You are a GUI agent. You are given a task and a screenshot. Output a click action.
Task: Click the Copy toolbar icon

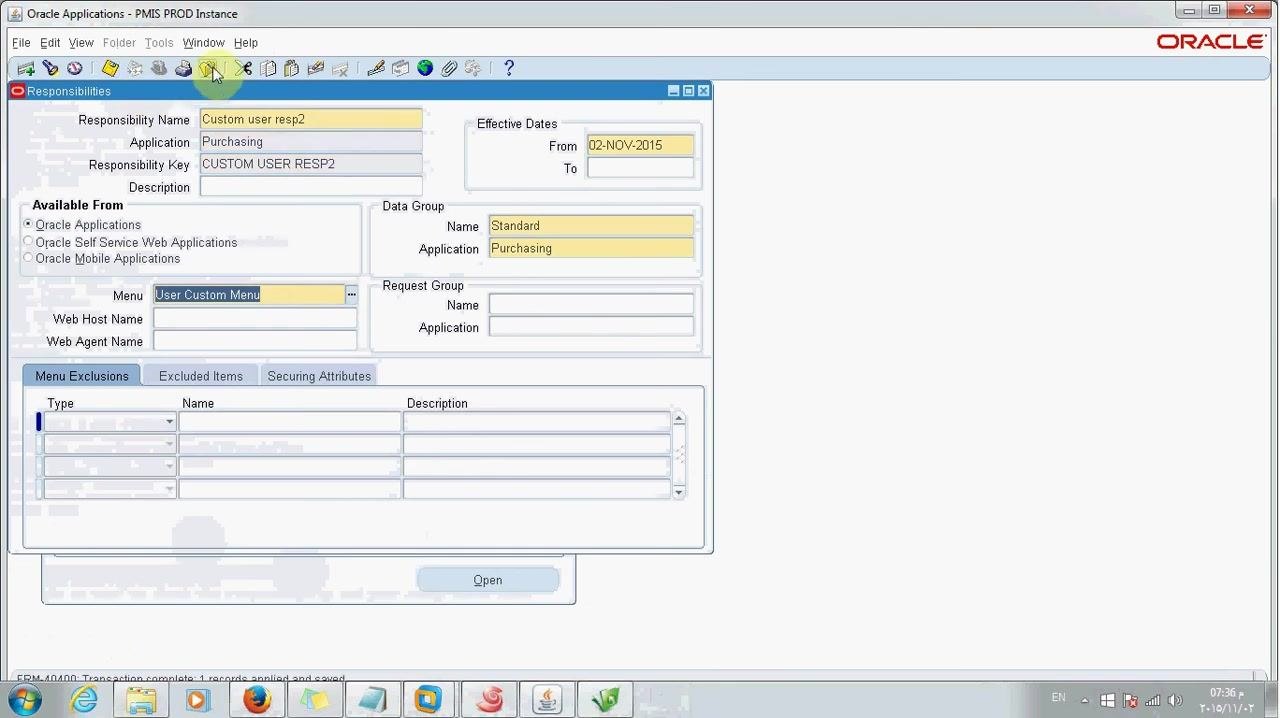click(268, 68)
